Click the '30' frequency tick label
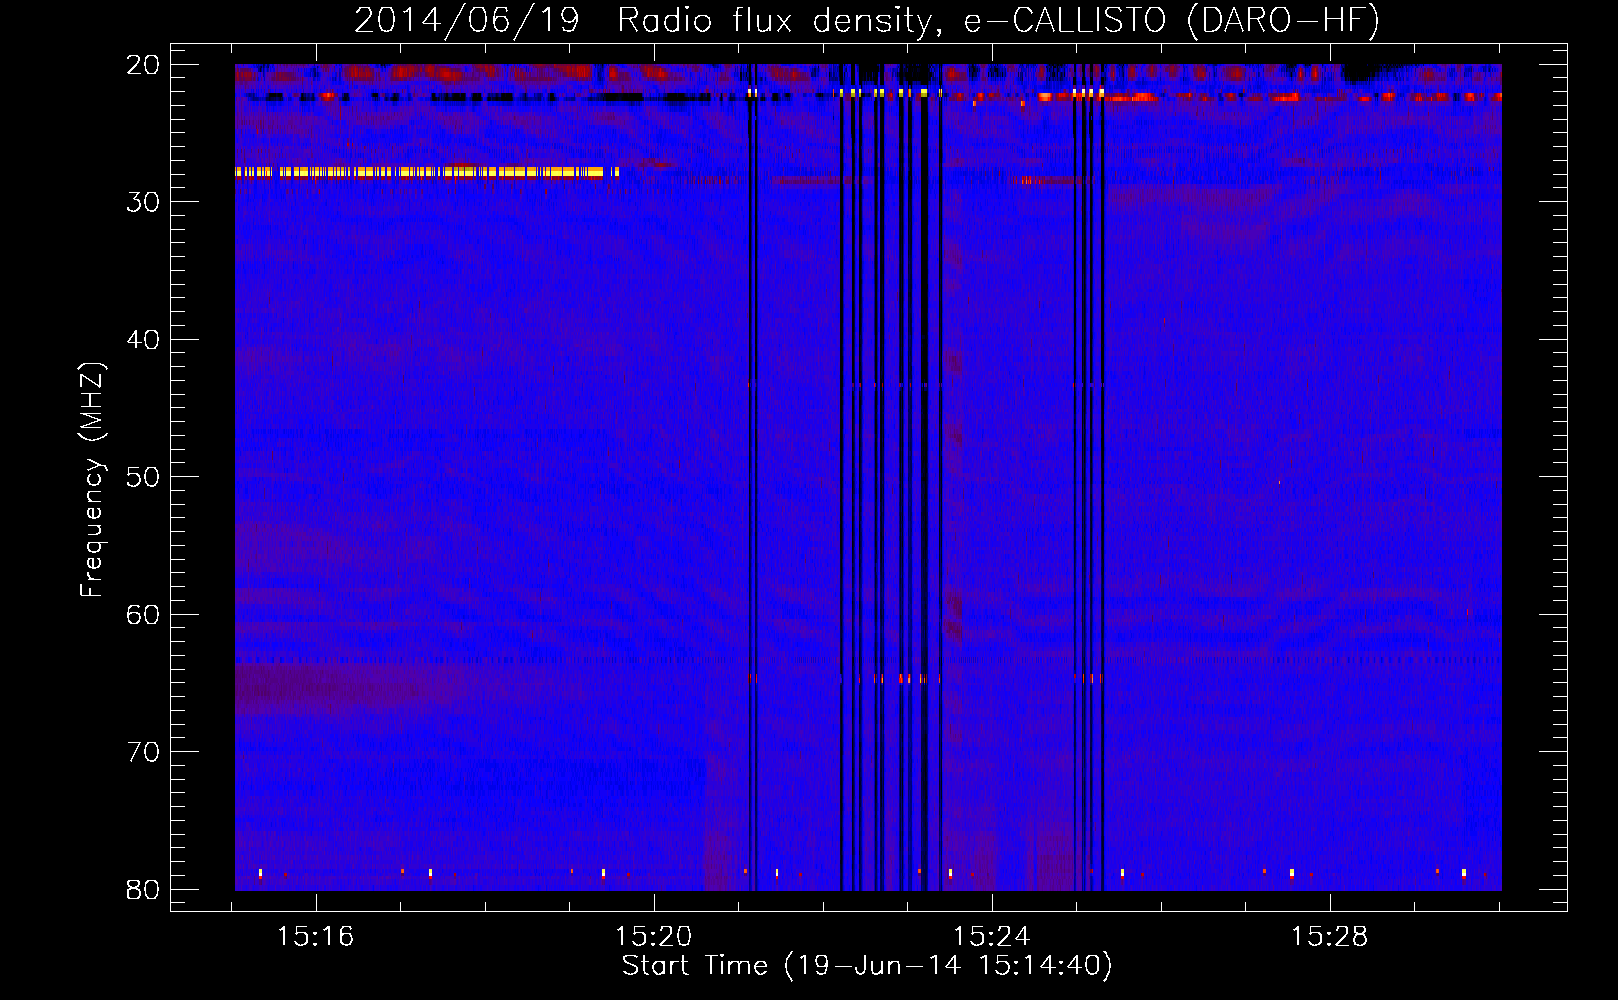 [143, 202]
